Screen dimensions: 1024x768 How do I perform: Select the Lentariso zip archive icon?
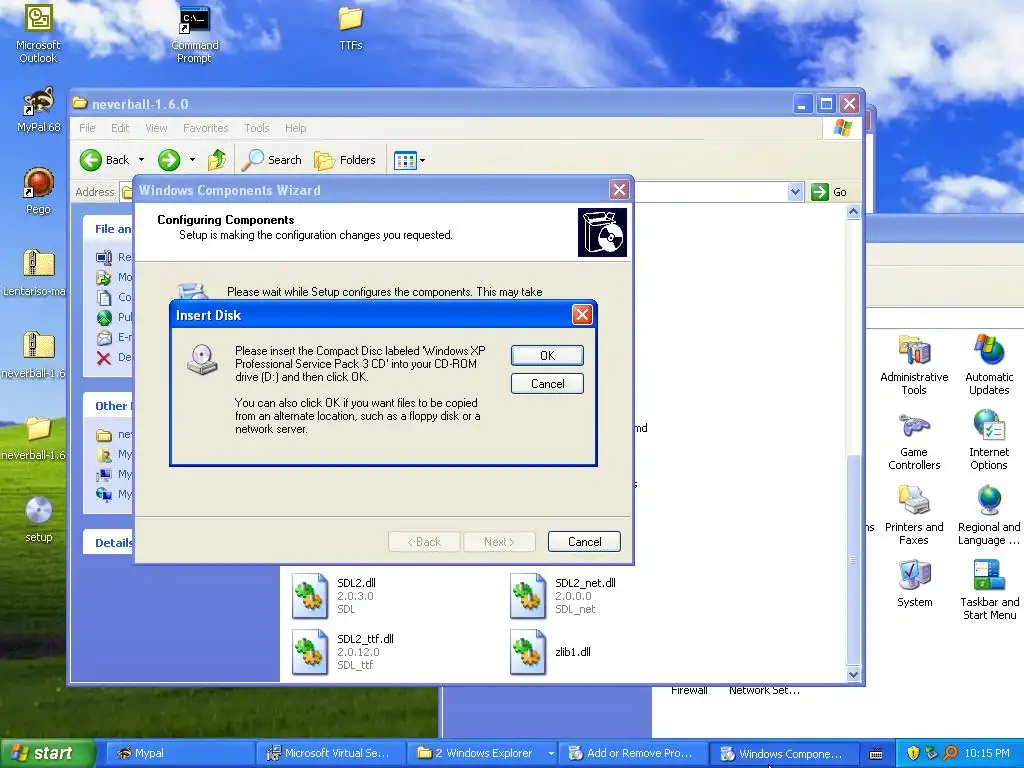pyautogui.click(x=38, y=273)
